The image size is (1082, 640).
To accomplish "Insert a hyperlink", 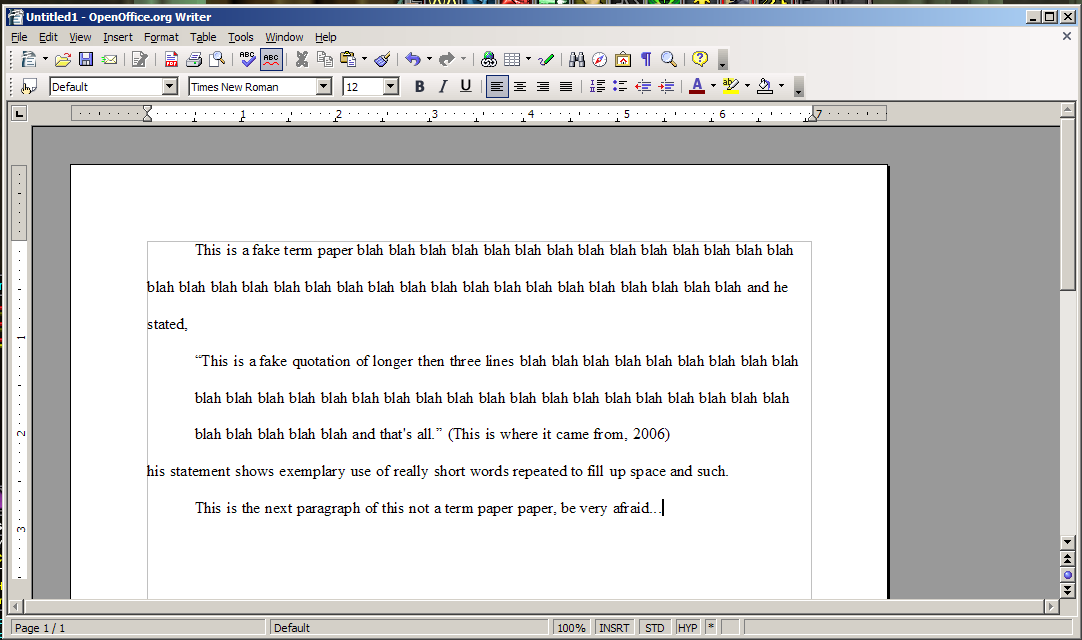I will click(x=489, y=60).
